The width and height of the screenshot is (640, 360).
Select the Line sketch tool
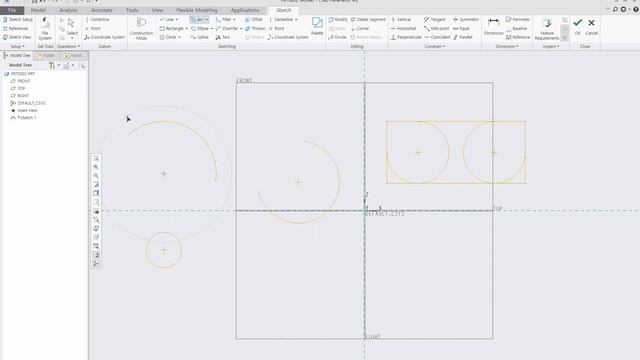pyautogui.click(x=166, y=19)
